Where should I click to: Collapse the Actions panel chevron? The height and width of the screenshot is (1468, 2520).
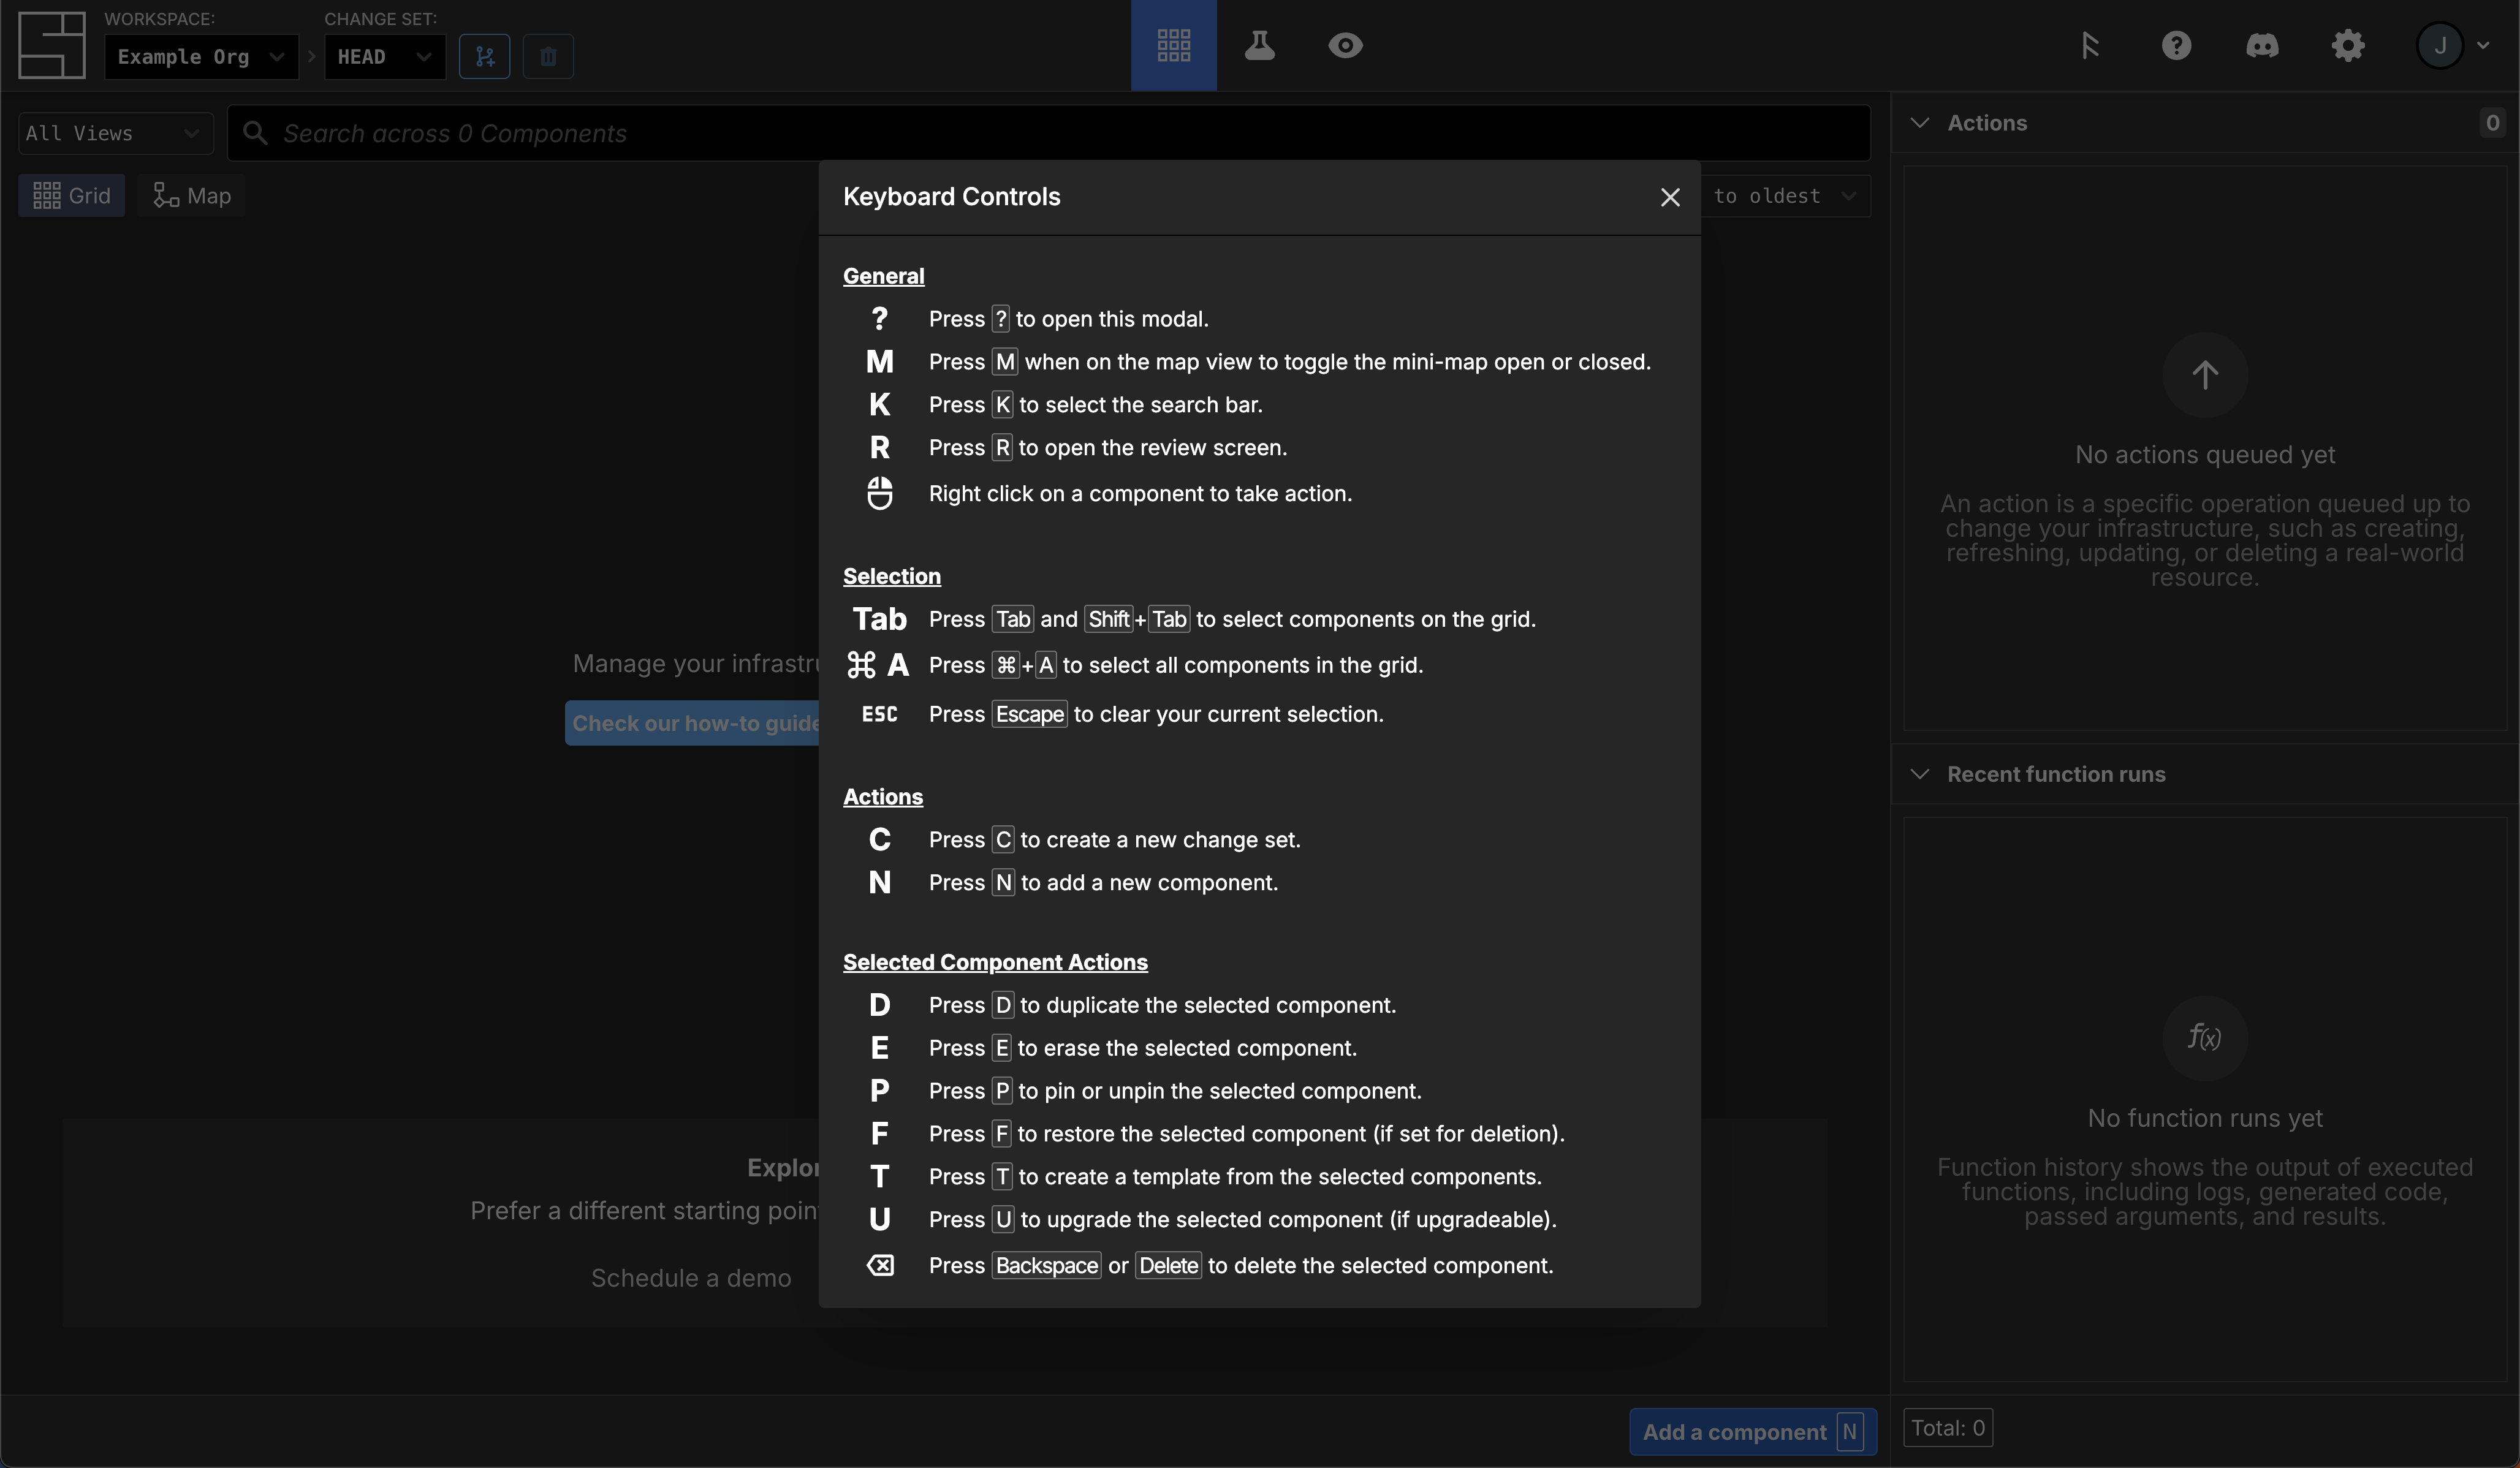[x=1919, y=123]
